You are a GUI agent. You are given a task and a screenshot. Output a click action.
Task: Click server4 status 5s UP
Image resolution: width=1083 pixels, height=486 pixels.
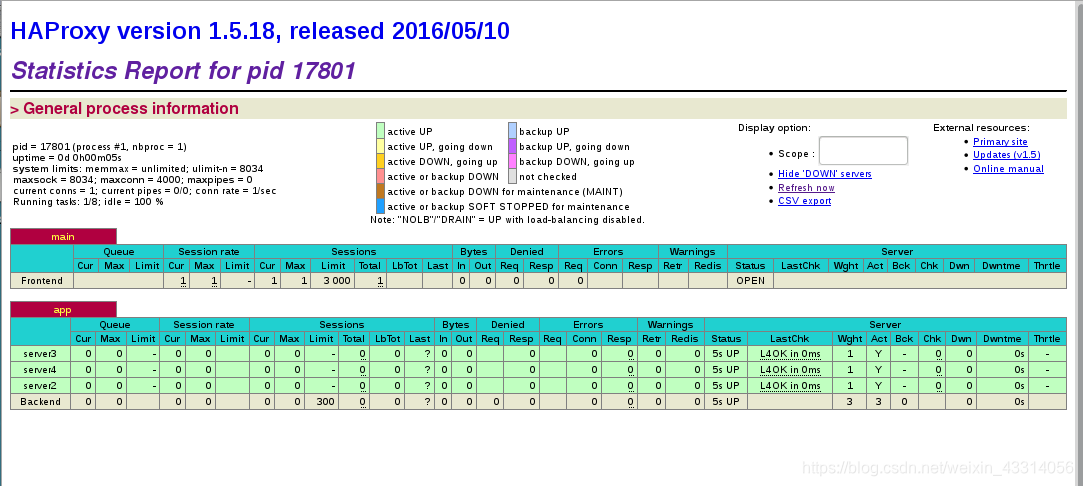coord(725,369)
